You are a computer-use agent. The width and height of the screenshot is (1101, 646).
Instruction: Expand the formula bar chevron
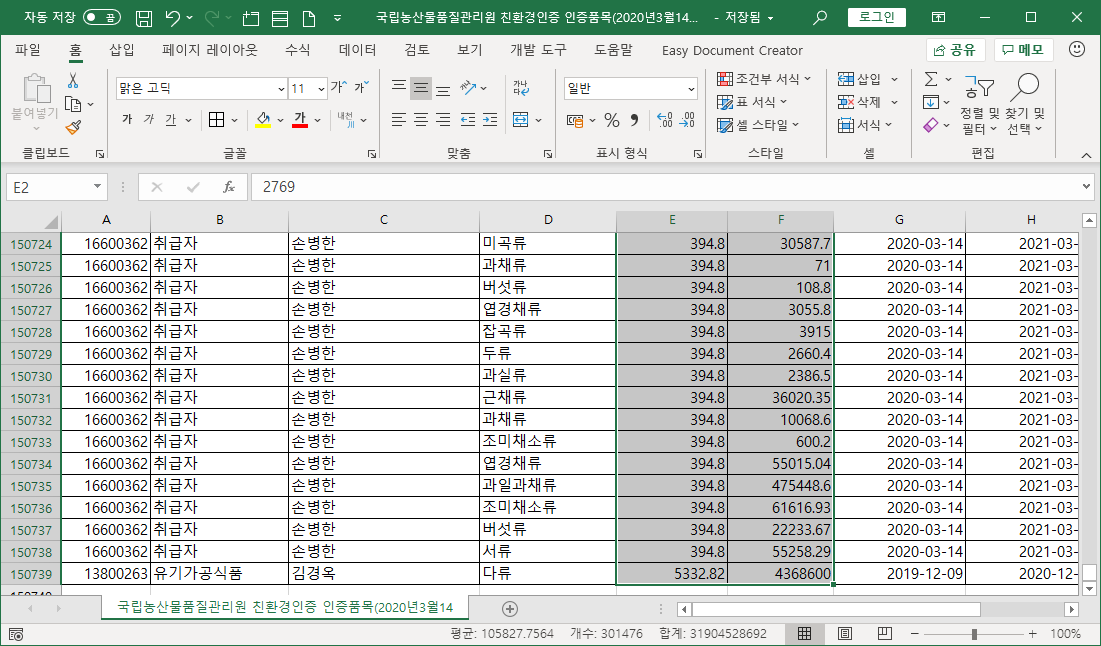tap(1086, 187)
